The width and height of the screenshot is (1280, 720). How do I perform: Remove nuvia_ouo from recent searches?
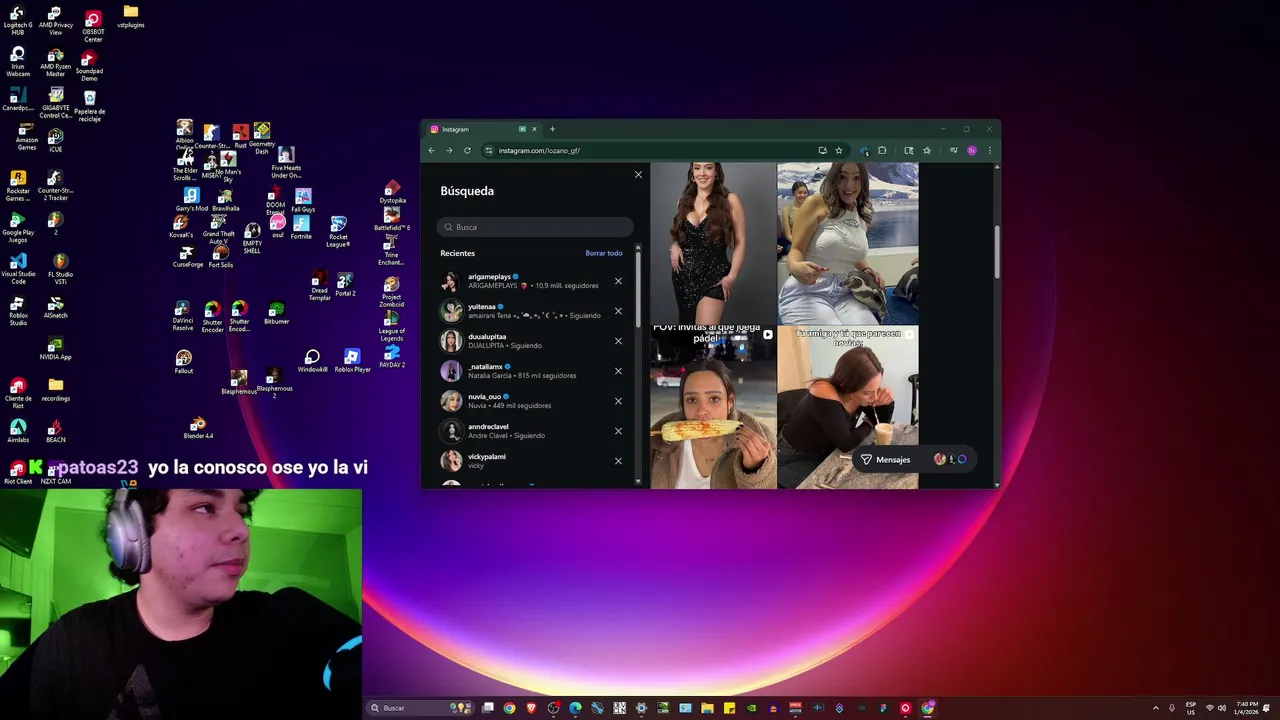618,401
